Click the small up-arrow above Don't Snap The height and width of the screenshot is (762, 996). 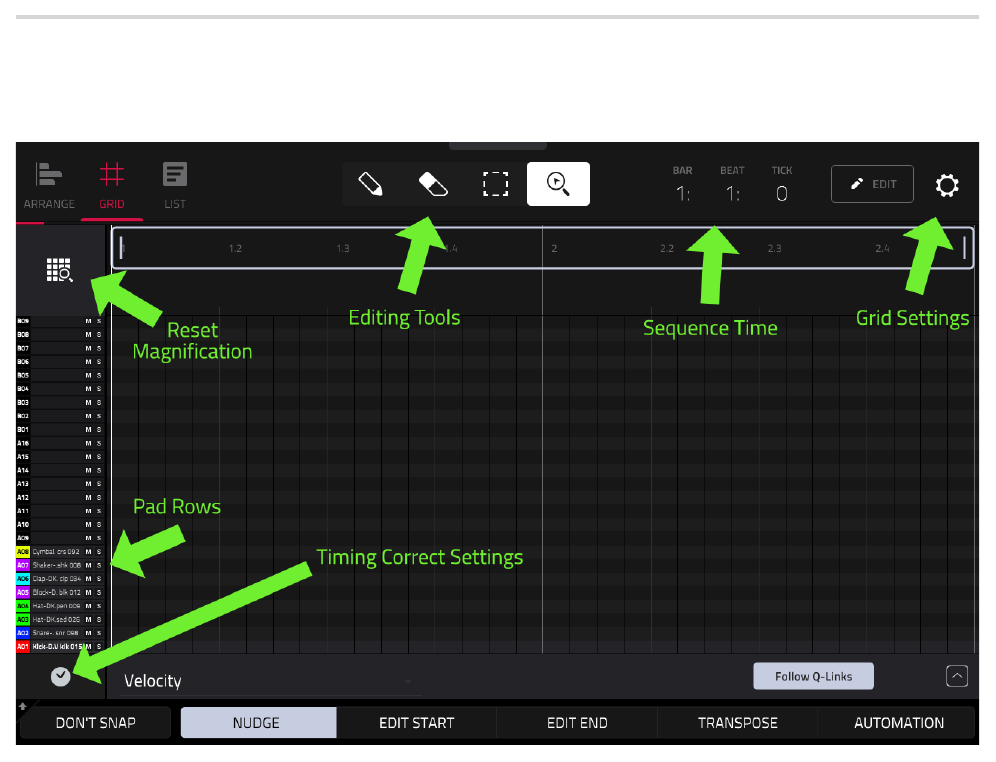[x=23, y=706]
